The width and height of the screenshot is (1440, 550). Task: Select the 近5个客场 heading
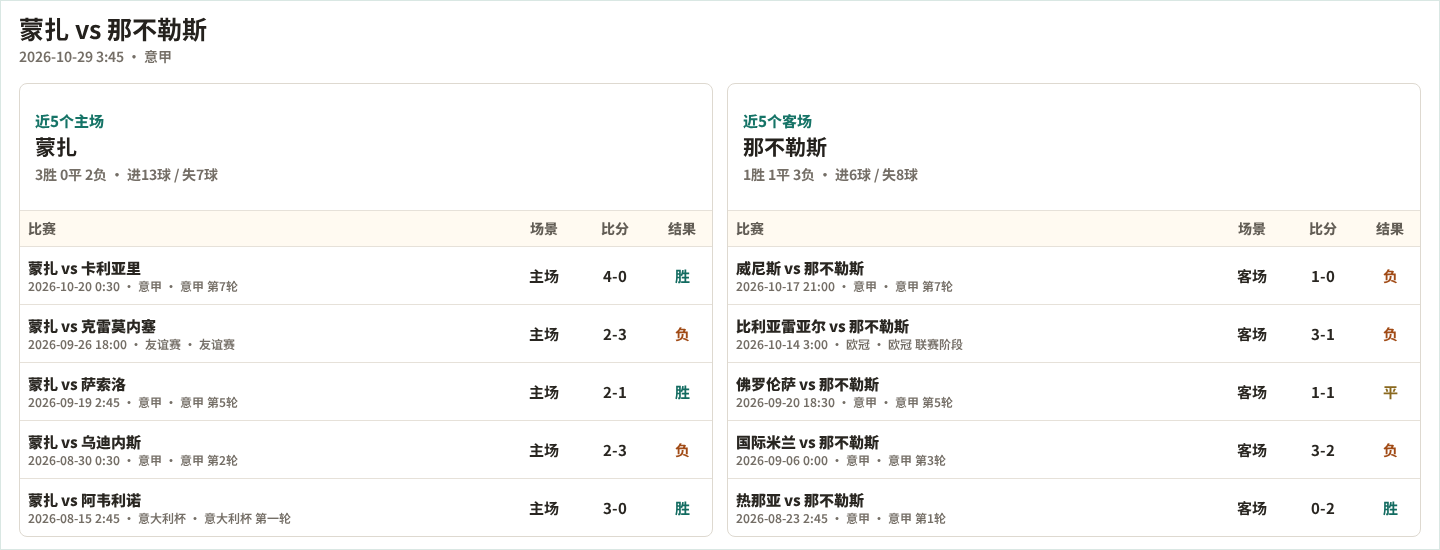777,121
